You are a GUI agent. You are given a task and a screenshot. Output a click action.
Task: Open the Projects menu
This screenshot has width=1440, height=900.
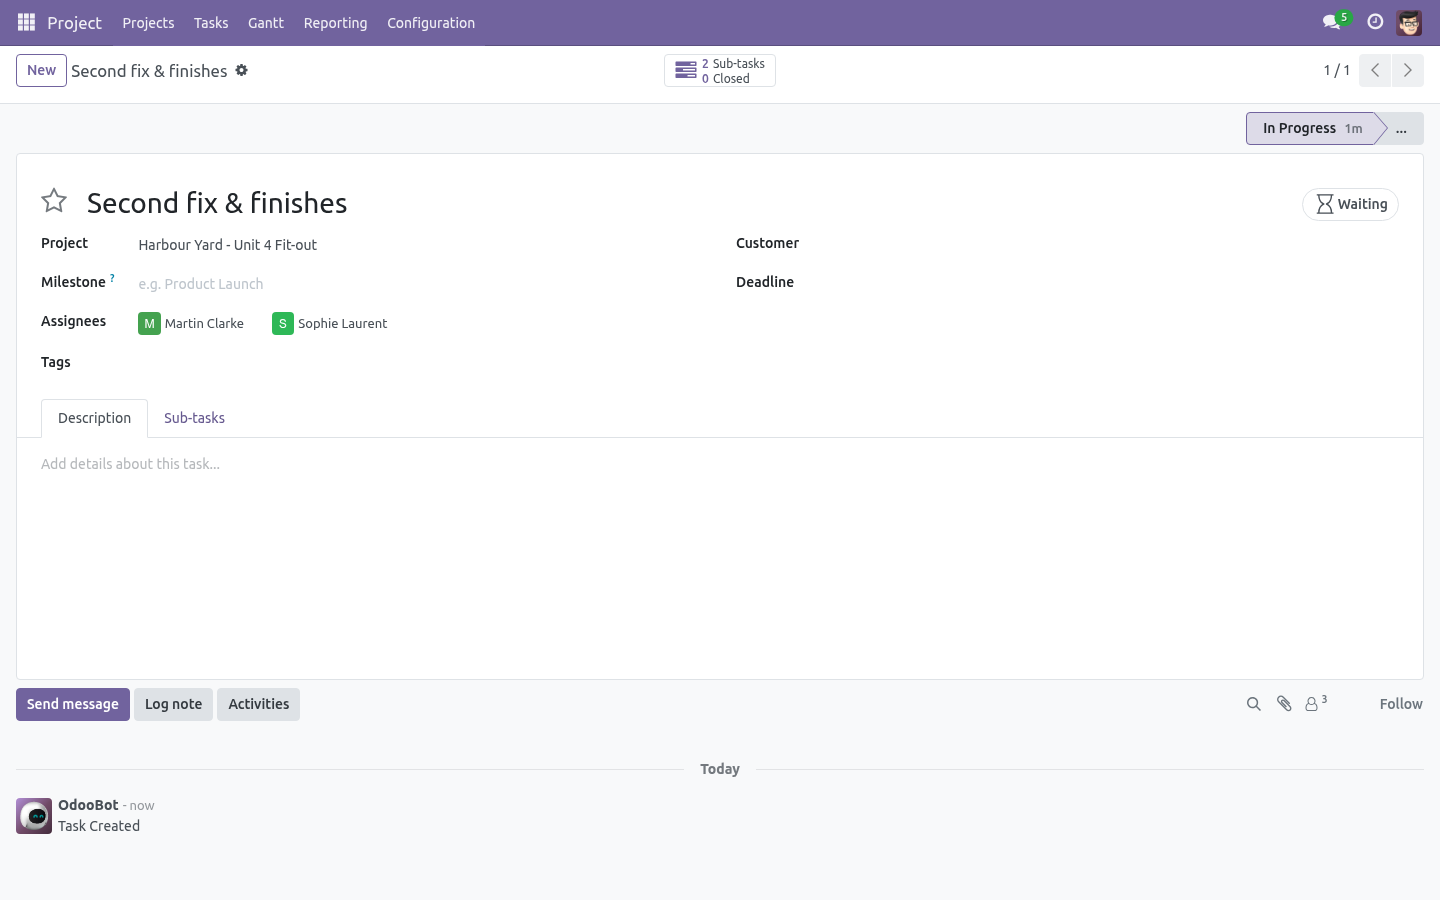point(148,23)
